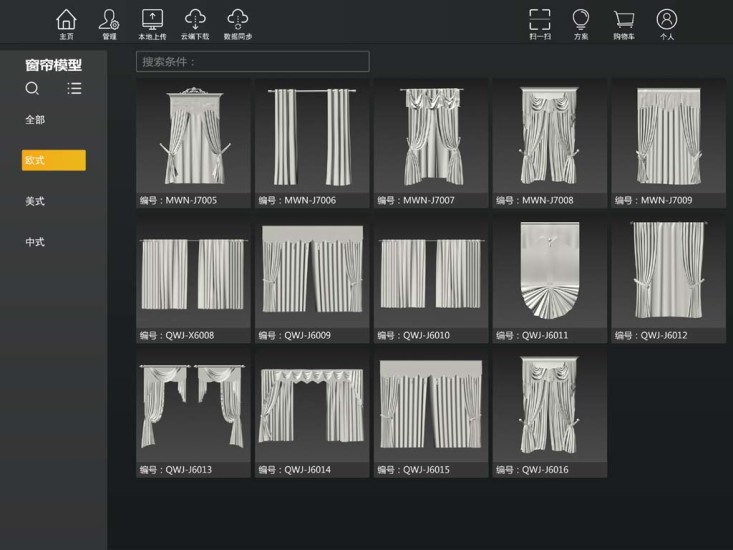Select the highlighted 欧式 category
The width and height of the screenshot is (733, 550).
point(54,160)
